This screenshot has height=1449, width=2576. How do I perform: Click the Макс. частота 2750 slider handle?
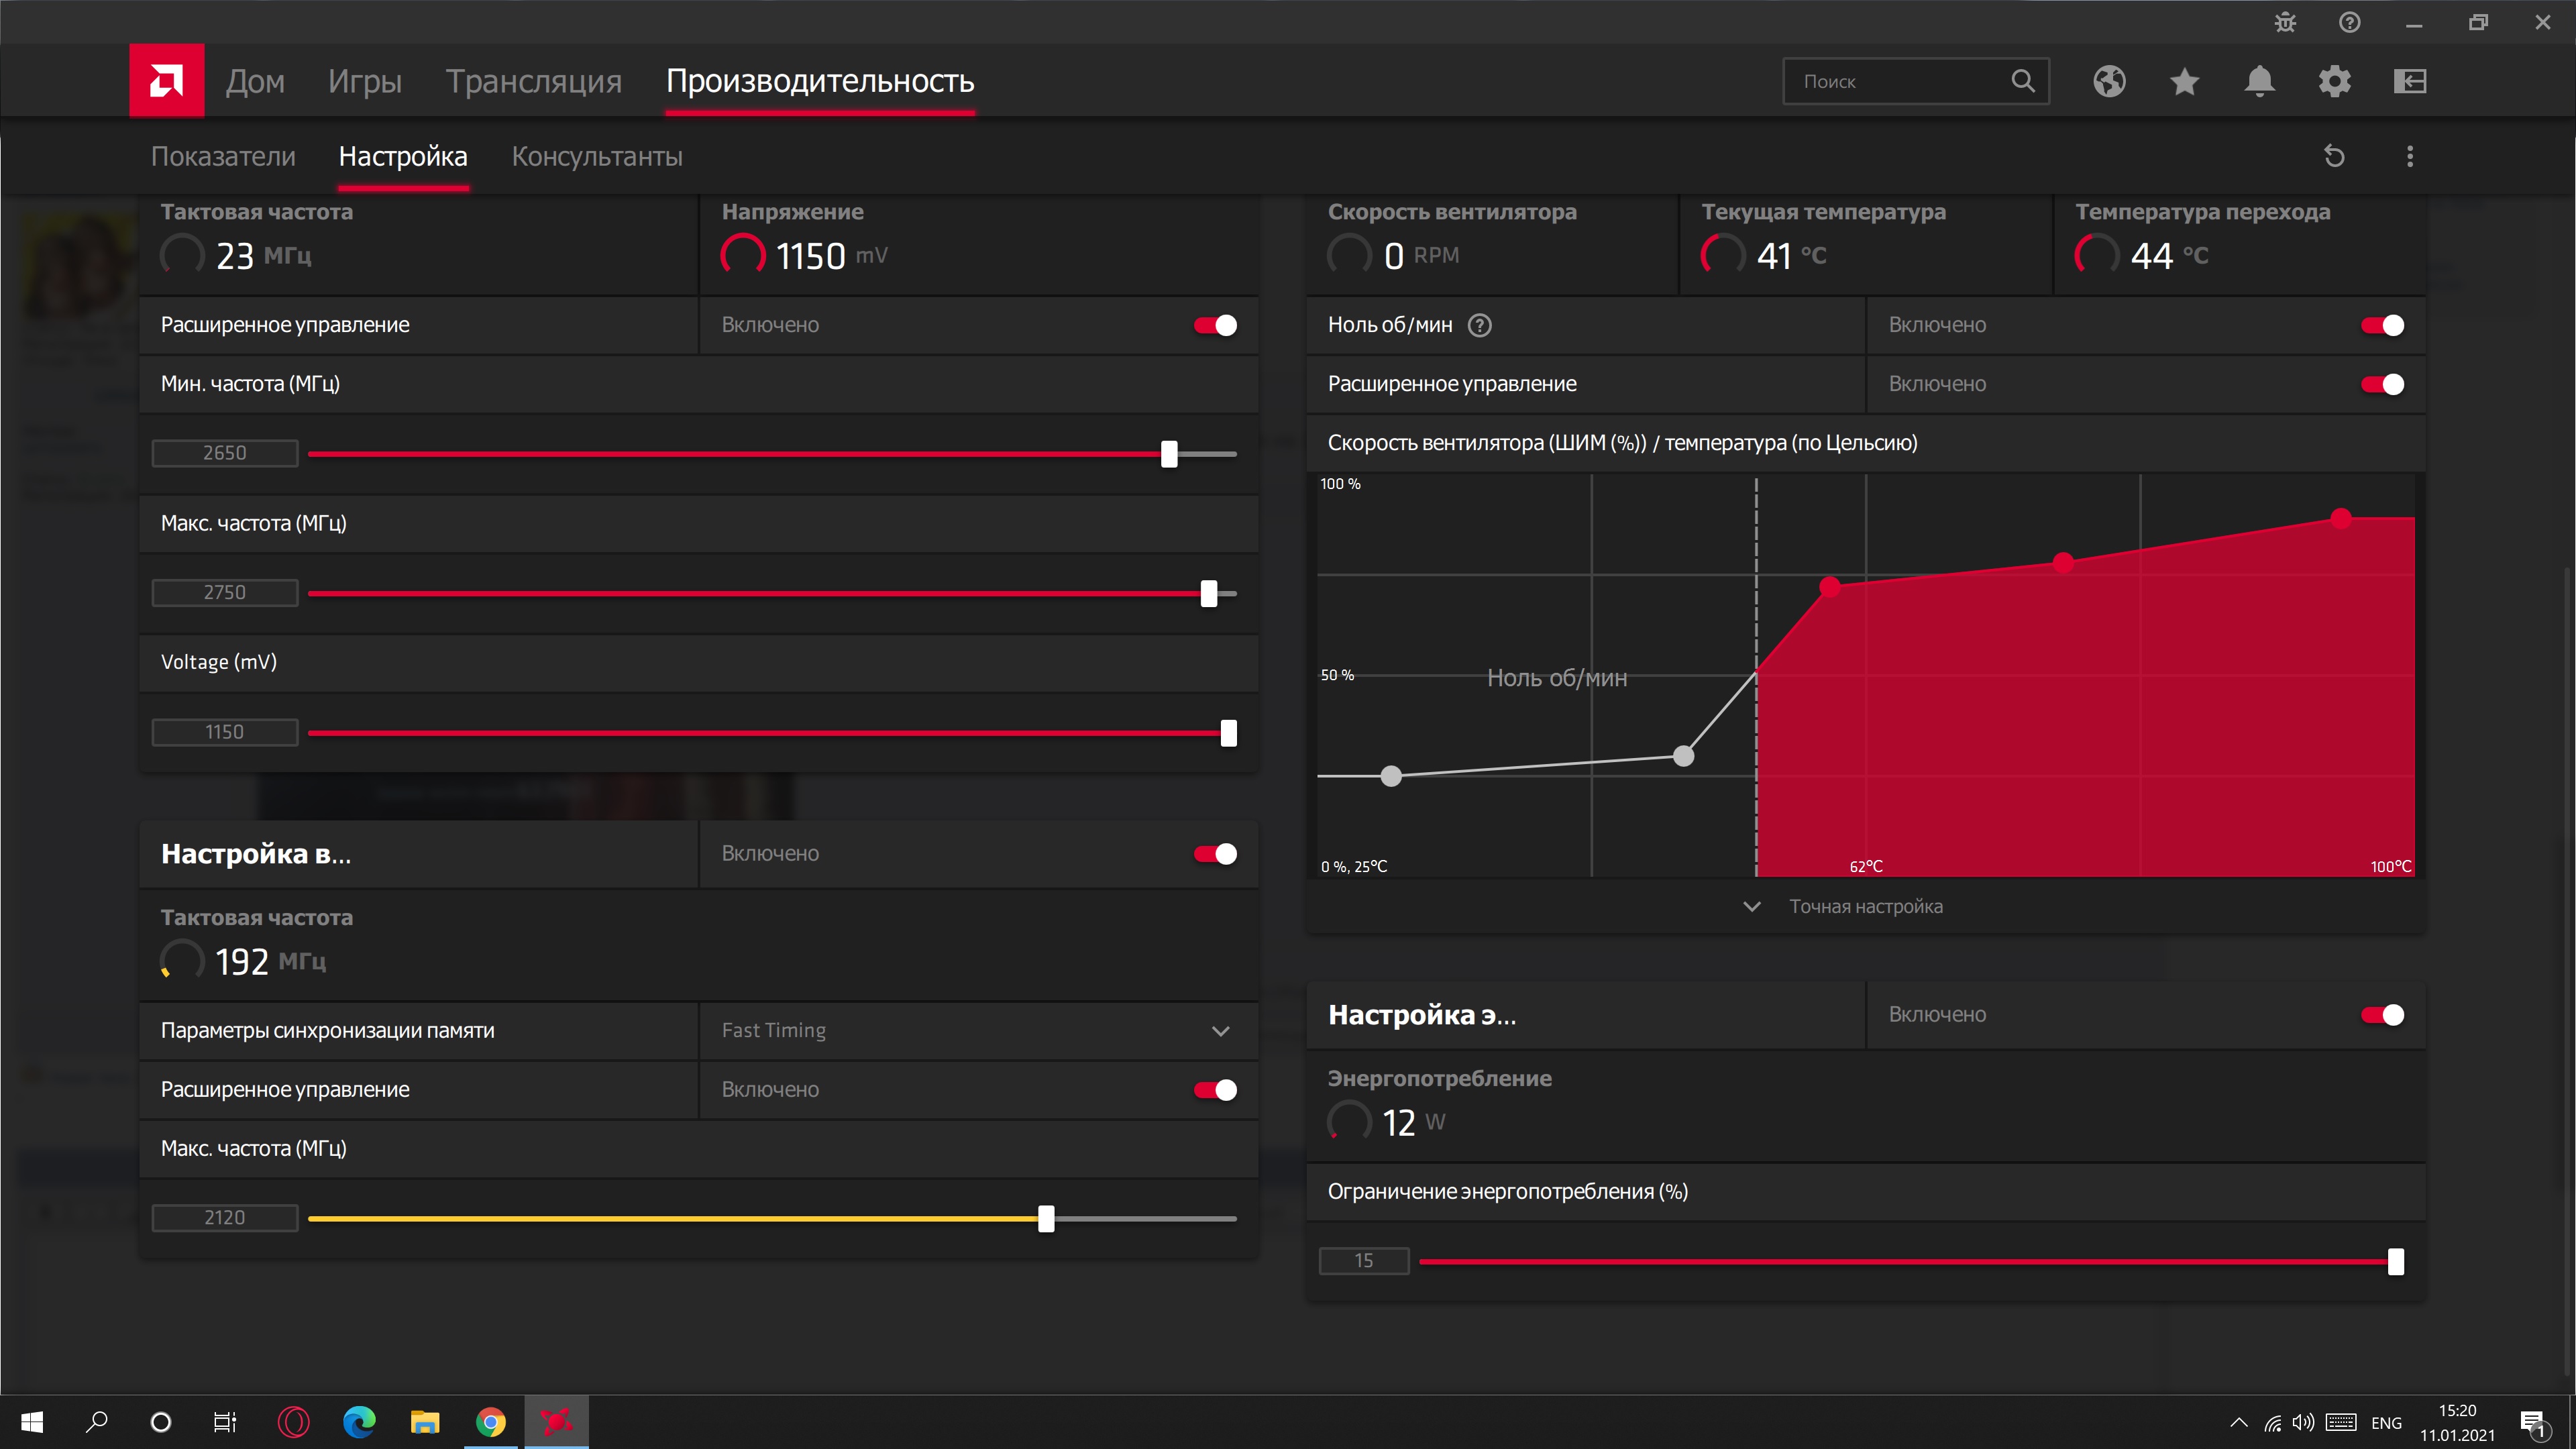point(1209,593)
